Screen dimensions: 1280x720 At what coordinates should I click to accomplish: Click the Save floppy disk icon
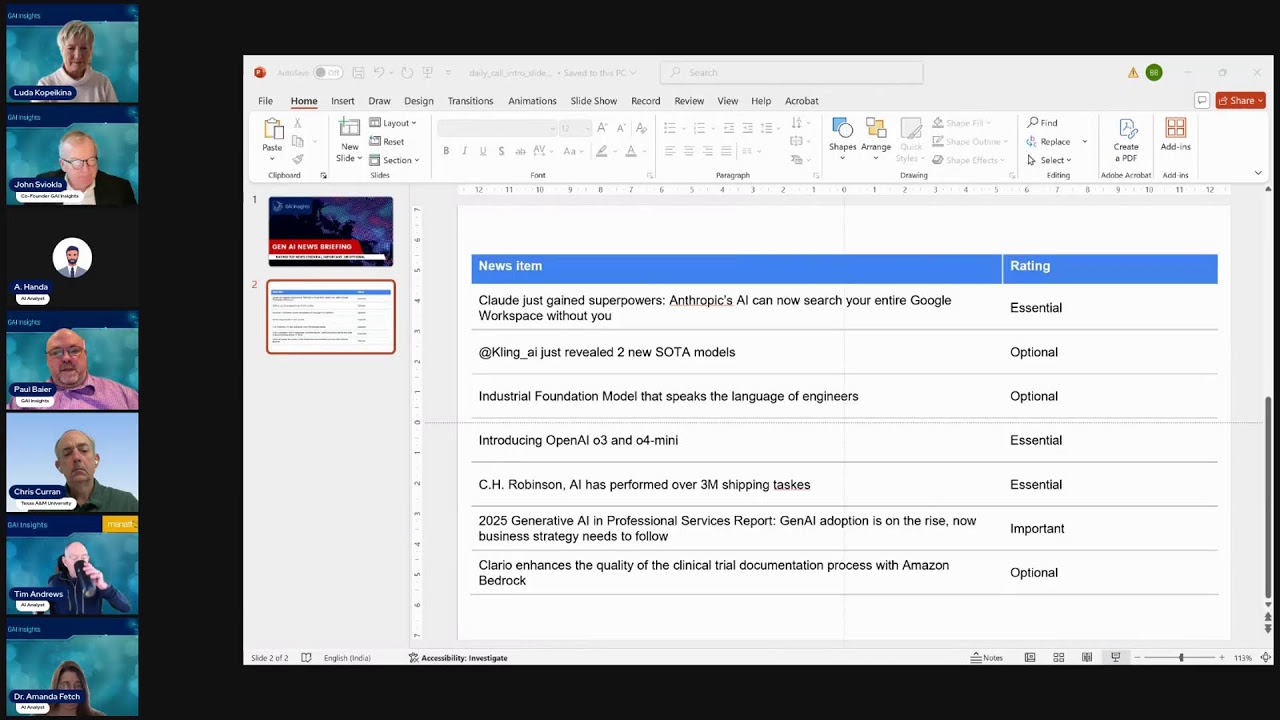point(358,73)
